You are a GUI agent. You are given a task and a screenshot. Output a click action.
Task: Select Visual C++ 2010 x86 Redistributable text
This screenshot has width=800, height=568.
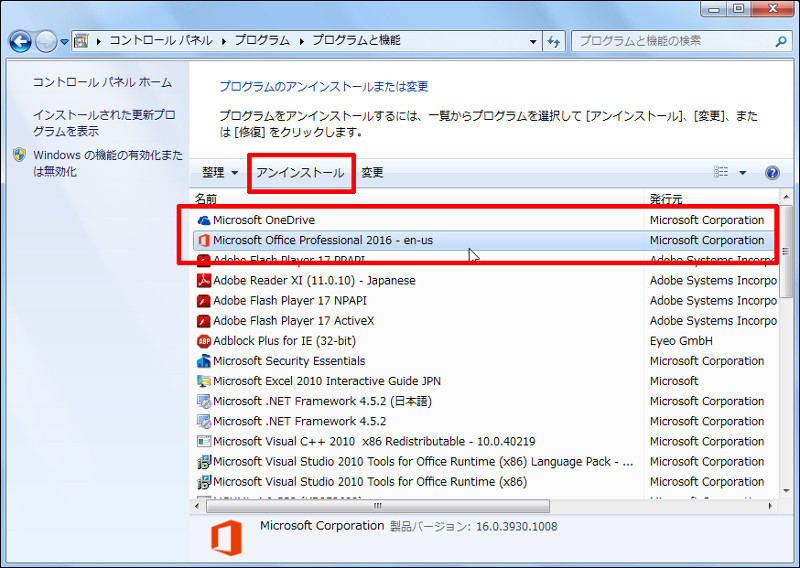coord(374,441)
